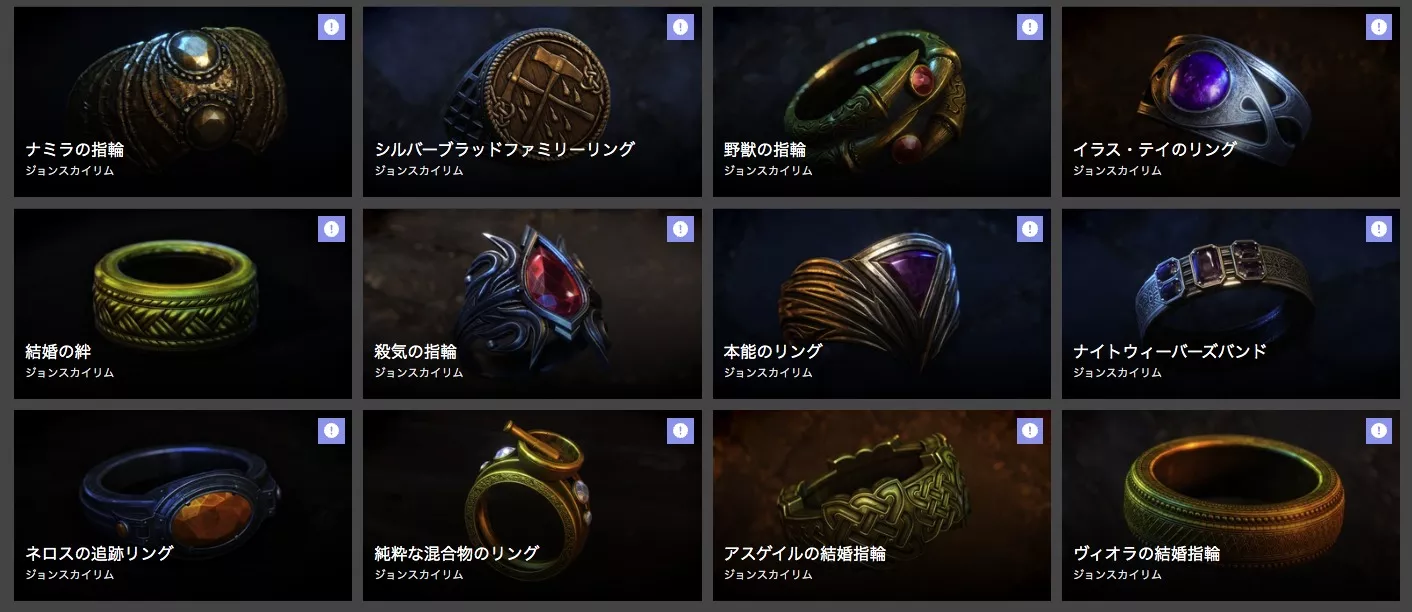Click ジョンスカイリム author under ナイトウィーバーズバンド
Image resolution: width=1412 pixels, height=612 pixels.
(x=1117, y=373)
